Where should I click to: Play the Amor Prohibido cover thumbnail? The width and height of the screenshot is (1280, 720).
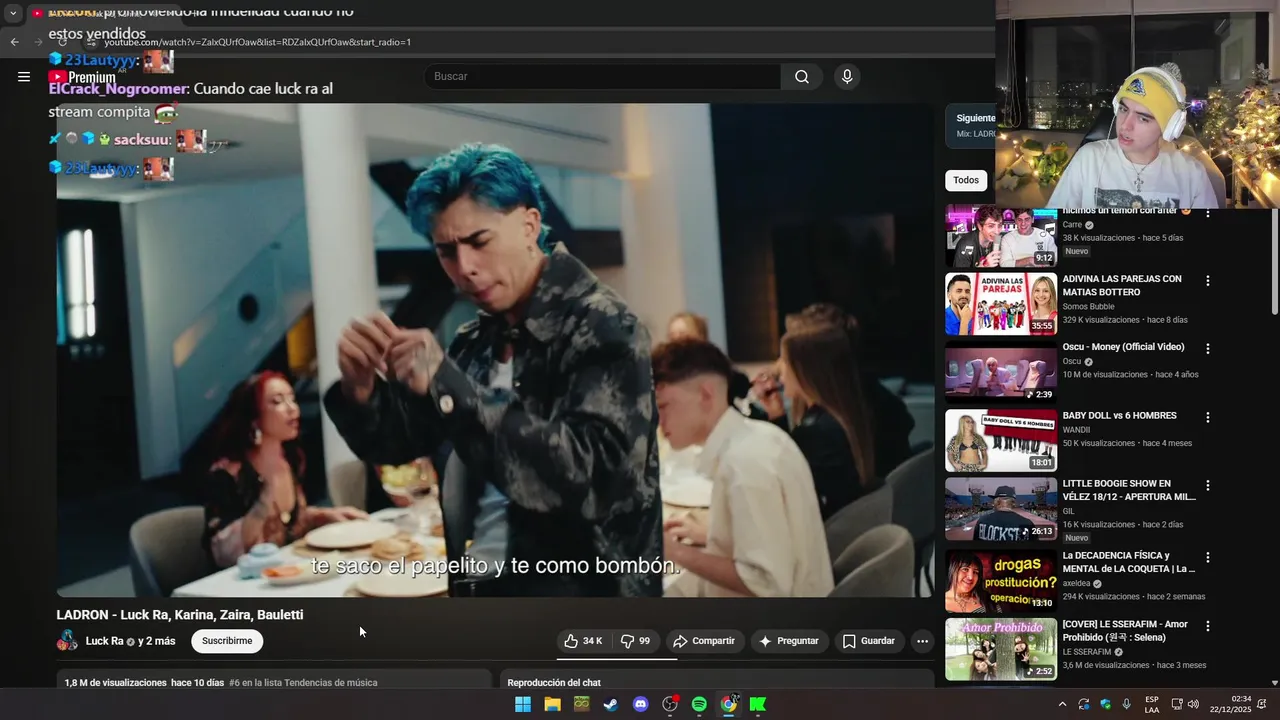click(1001, 649)
